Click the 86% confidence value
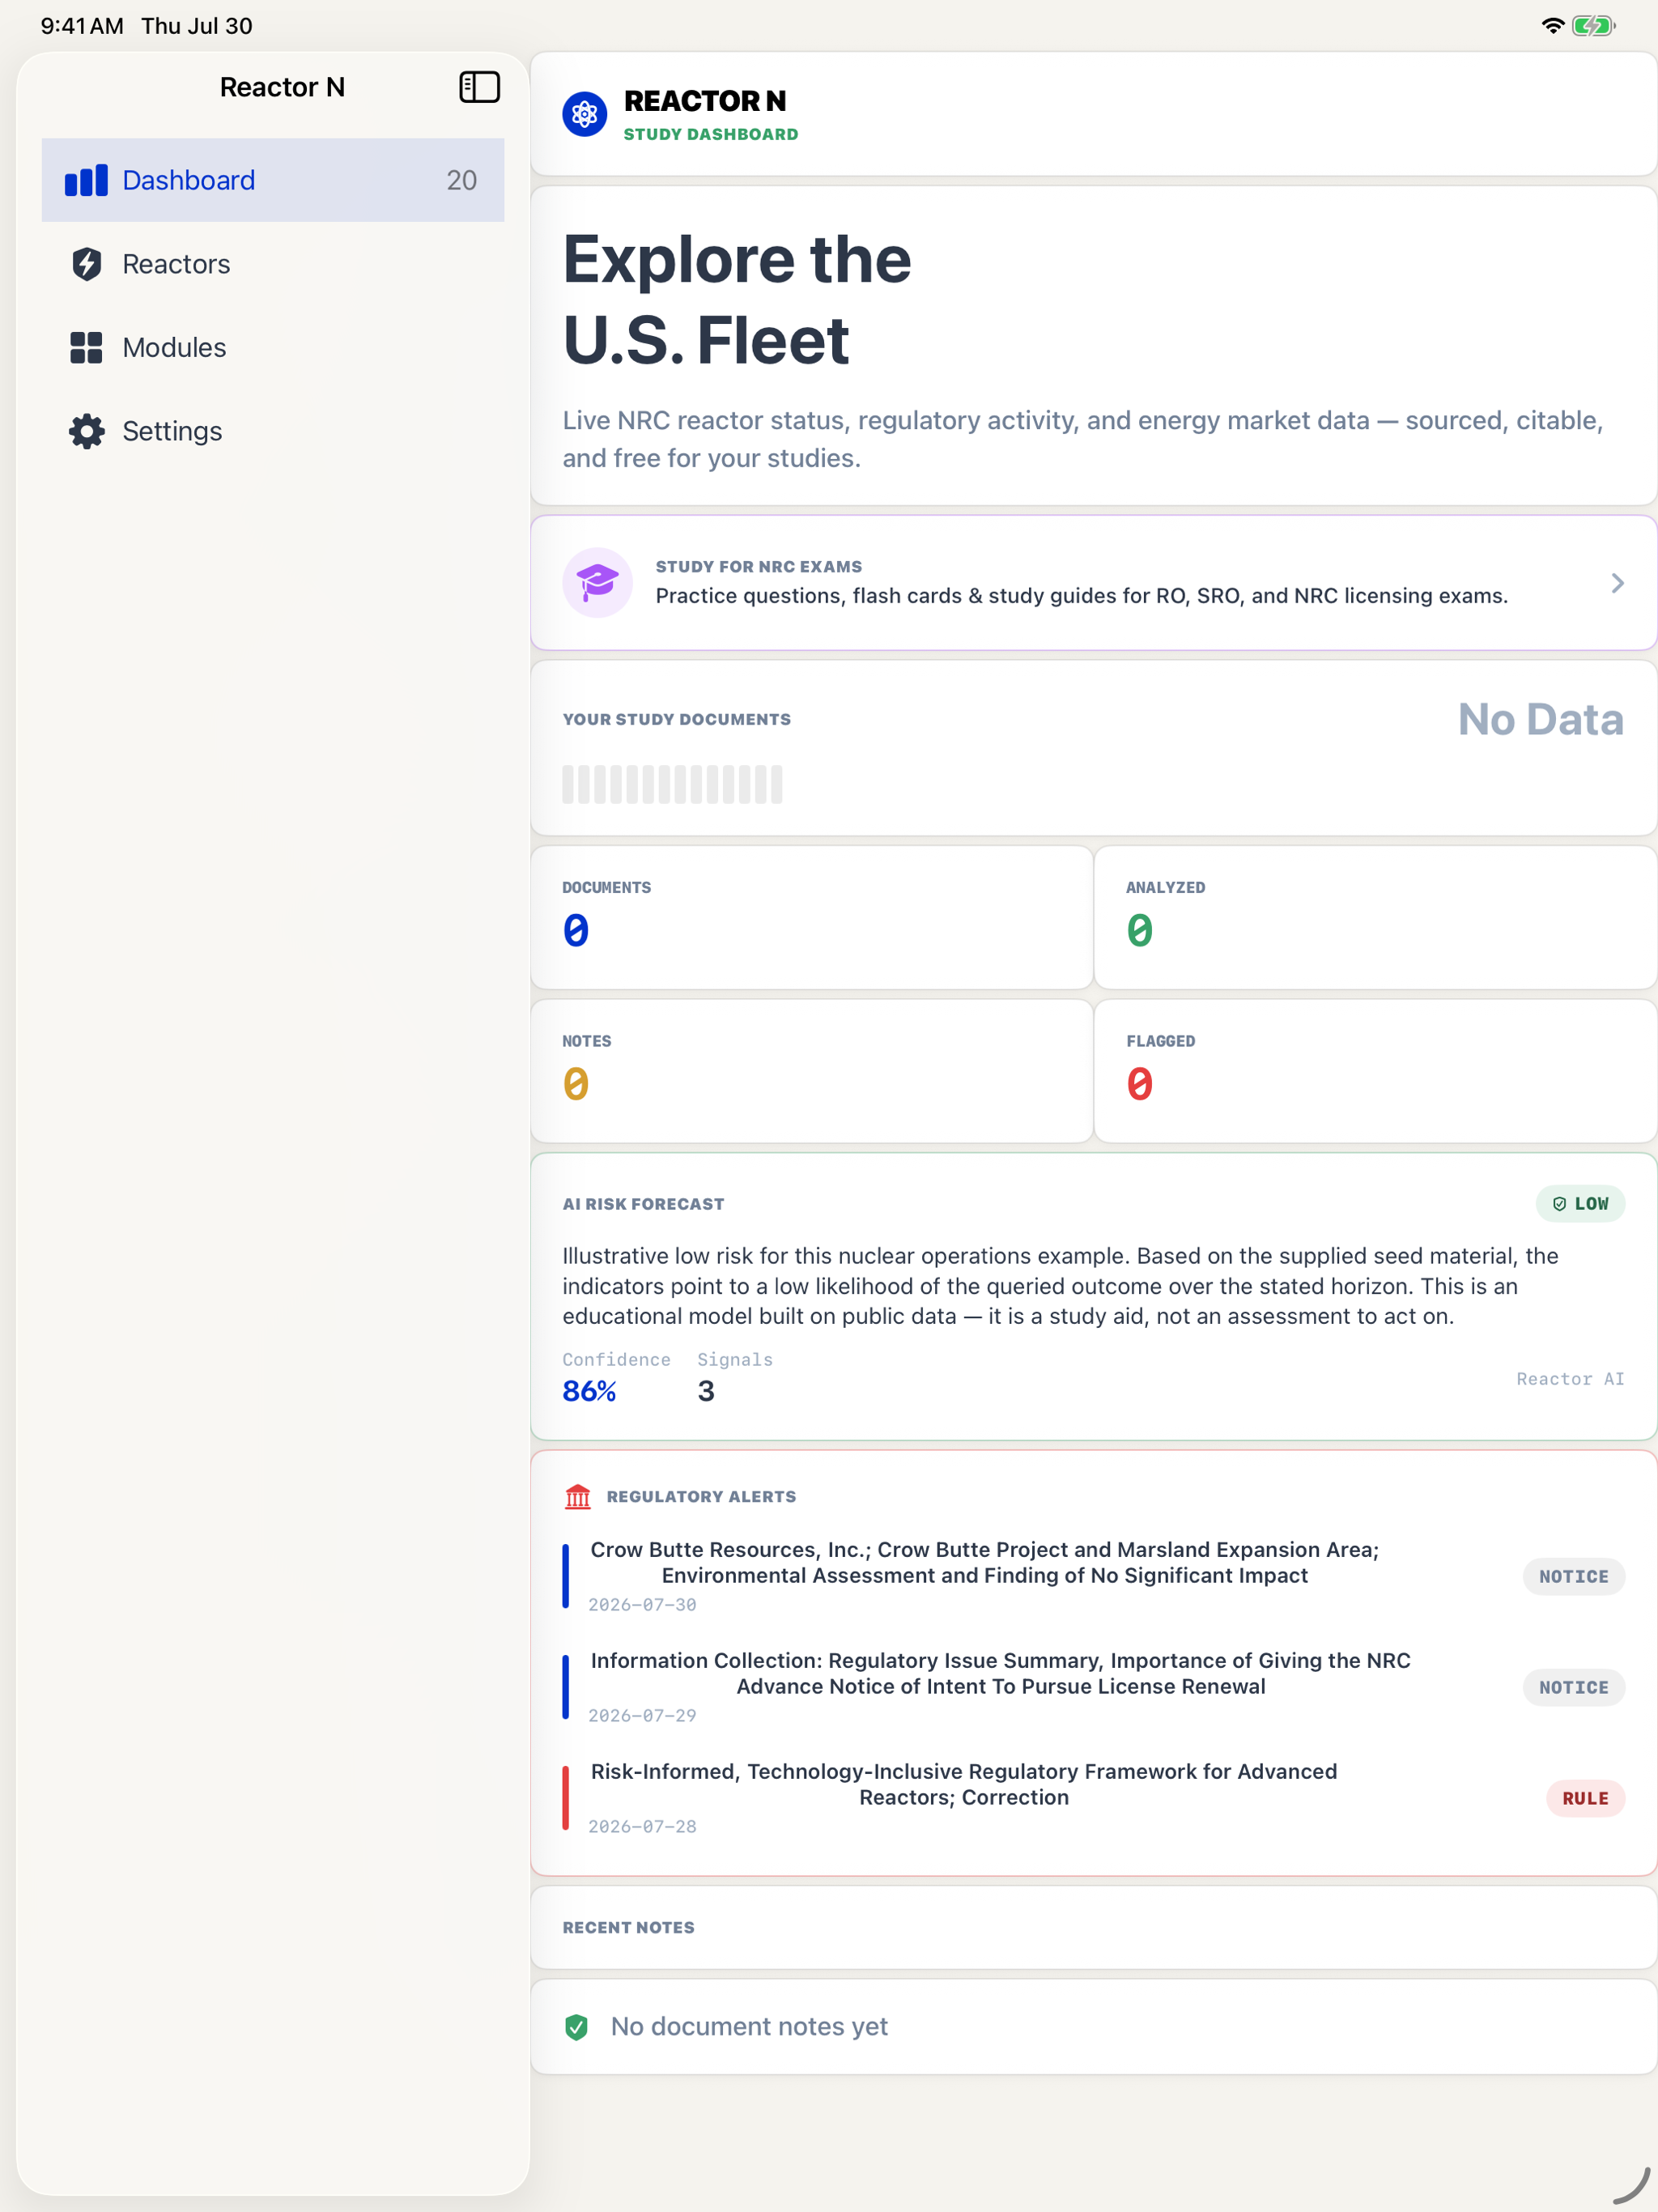Screen dimensions: 1658x2212 pos(589,1390)
